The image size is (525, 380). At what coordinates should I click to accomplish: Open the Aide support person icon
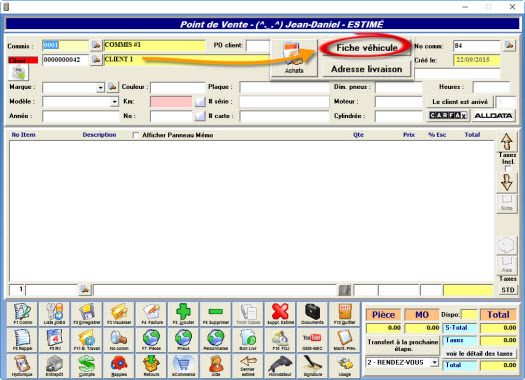pyautogui.click(x=216, y=366)
